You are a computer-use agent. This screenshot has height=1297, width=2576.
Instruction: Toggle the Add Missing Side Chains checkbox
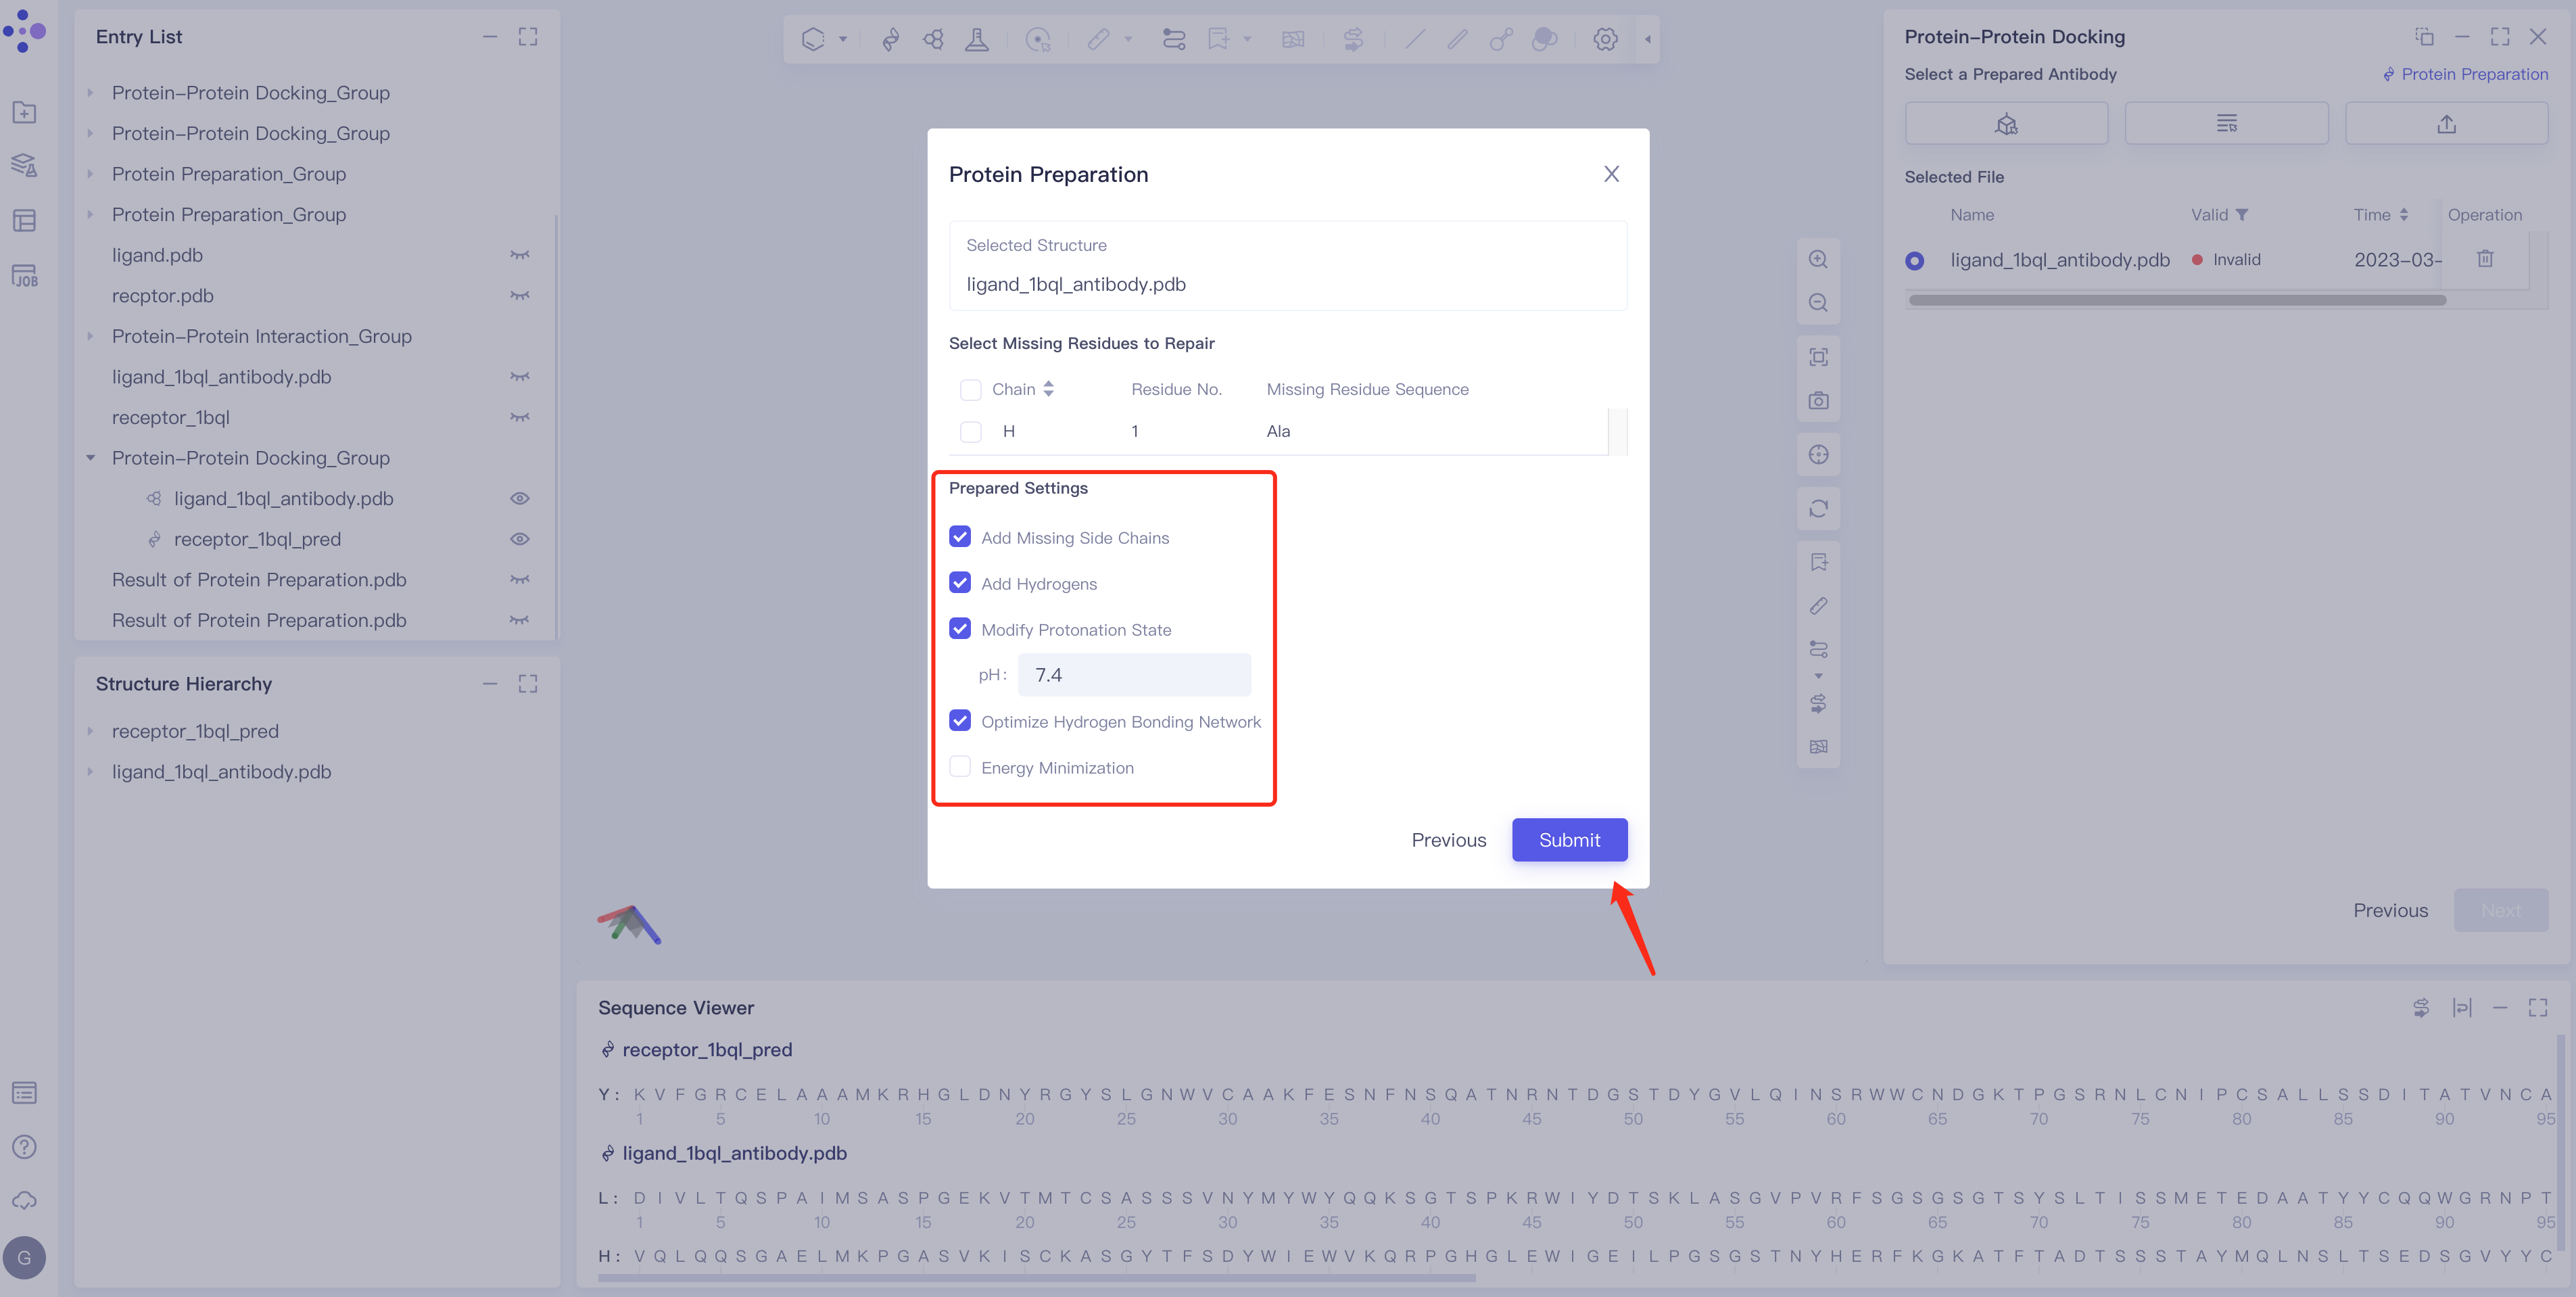pyautogui.click(x=960, y=537)
